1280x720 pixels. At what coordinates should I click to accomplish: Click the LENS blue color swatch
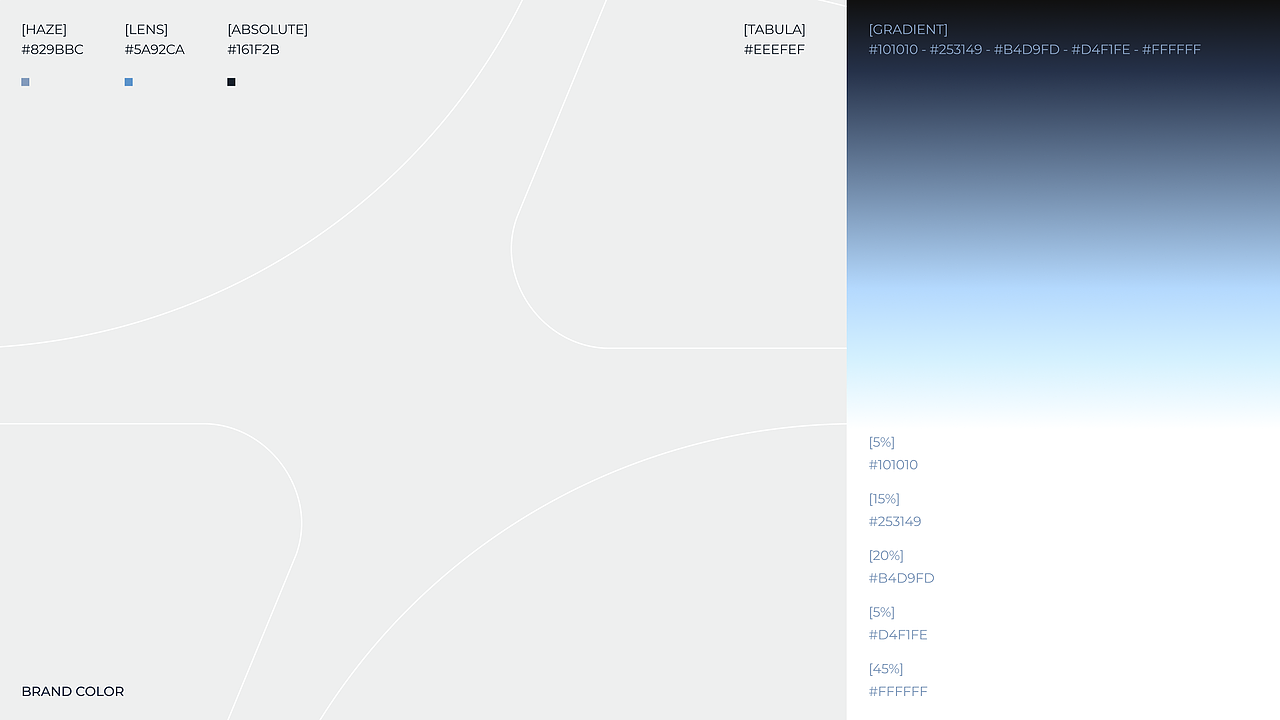(129, 82)
